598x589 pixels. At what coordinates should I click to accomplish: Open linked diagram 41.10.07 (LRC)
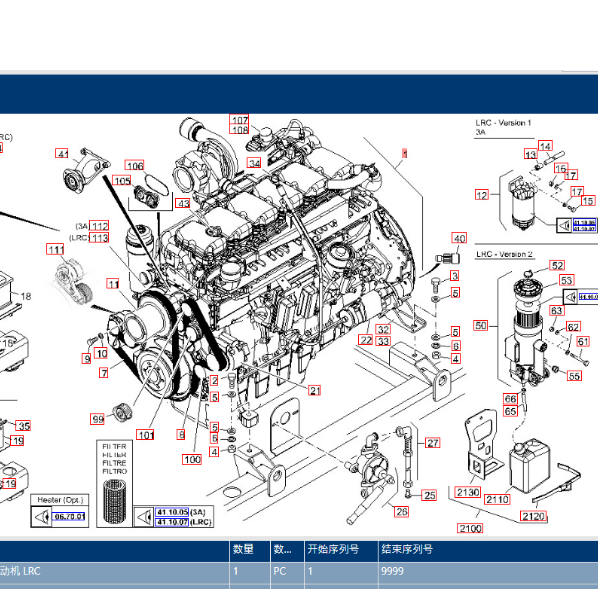[172, 521]
